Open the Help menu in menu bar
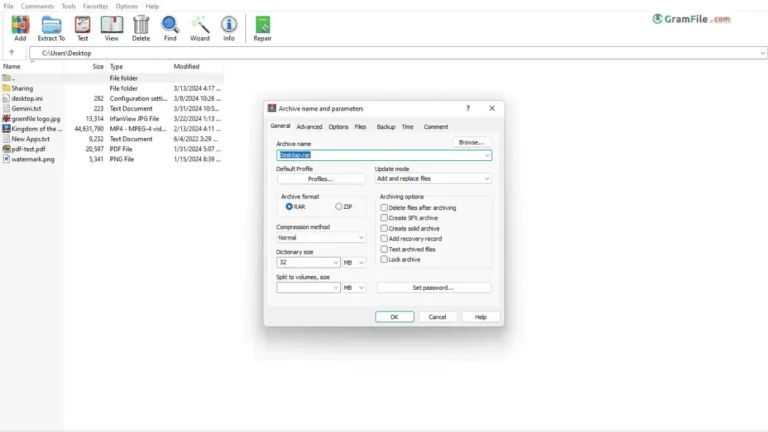768x432 pixels. (x=152, y=6)
